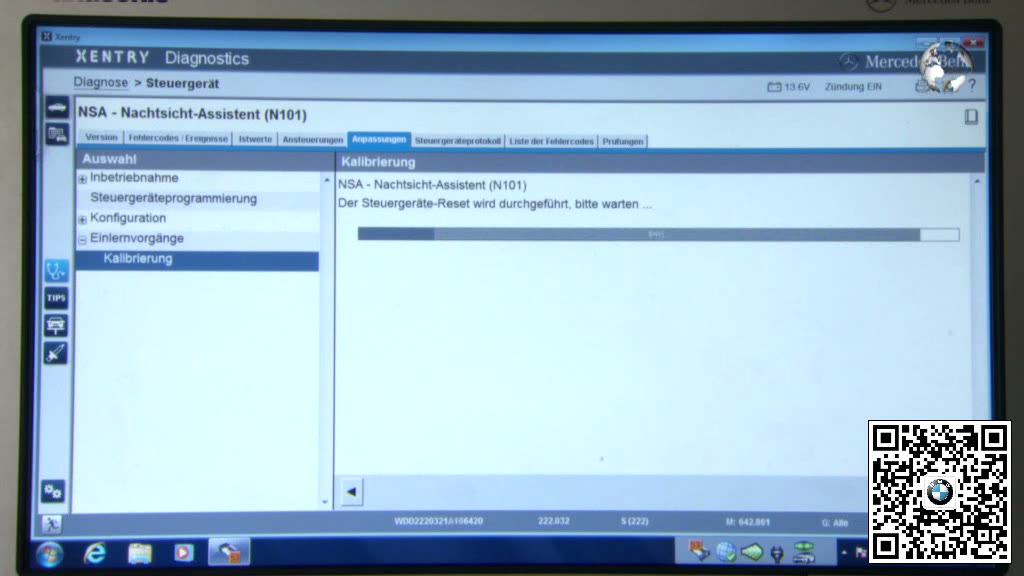The image size is (1024, 576).
Task: Select Steuergeräteprogrammierung in the tree
Action: tap(173, 199)
